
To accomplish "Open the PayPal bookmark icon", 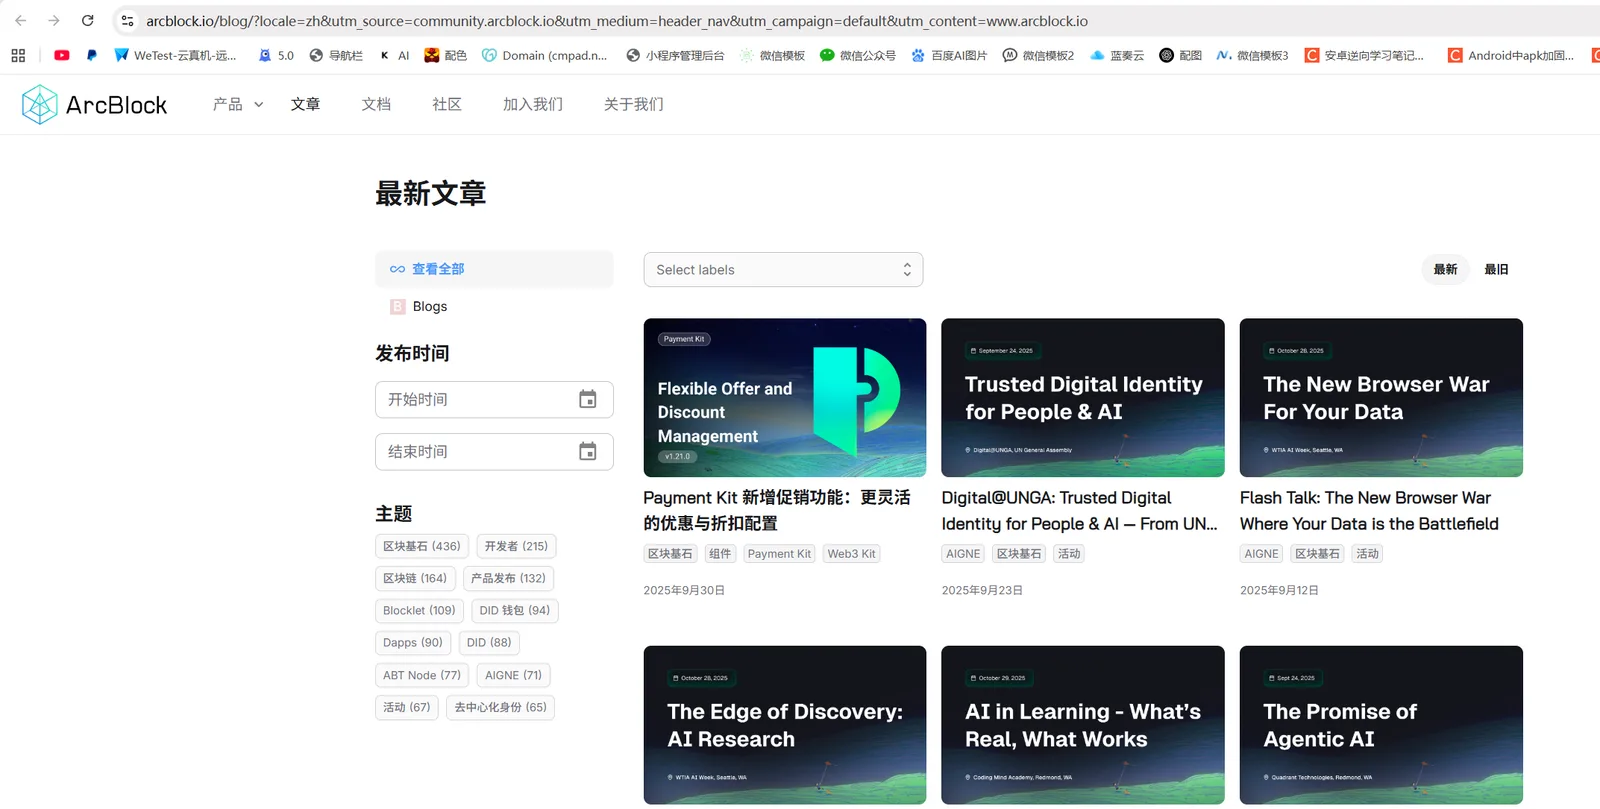I will click(92, 56).
